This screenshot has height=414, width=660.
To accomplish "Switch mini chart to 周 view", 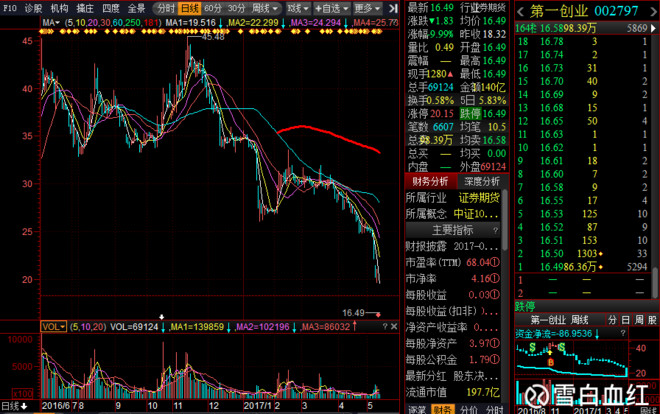I will pyautogui.click(x=639, y=320).
